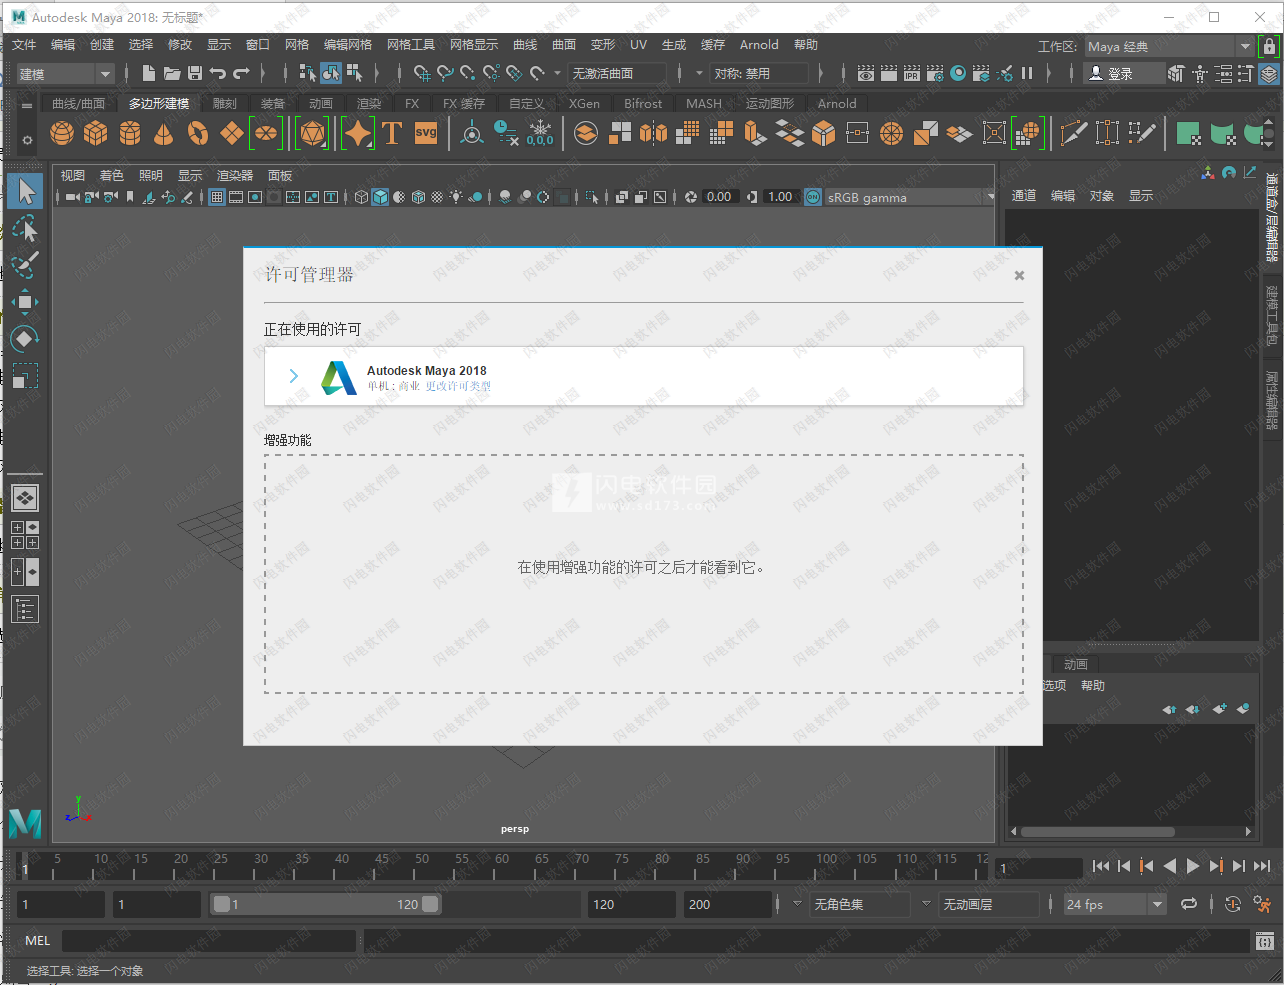Go to end of playback range
Image resolution: width=1284 pixels, height=985 pixels.
pos(1262,867)
